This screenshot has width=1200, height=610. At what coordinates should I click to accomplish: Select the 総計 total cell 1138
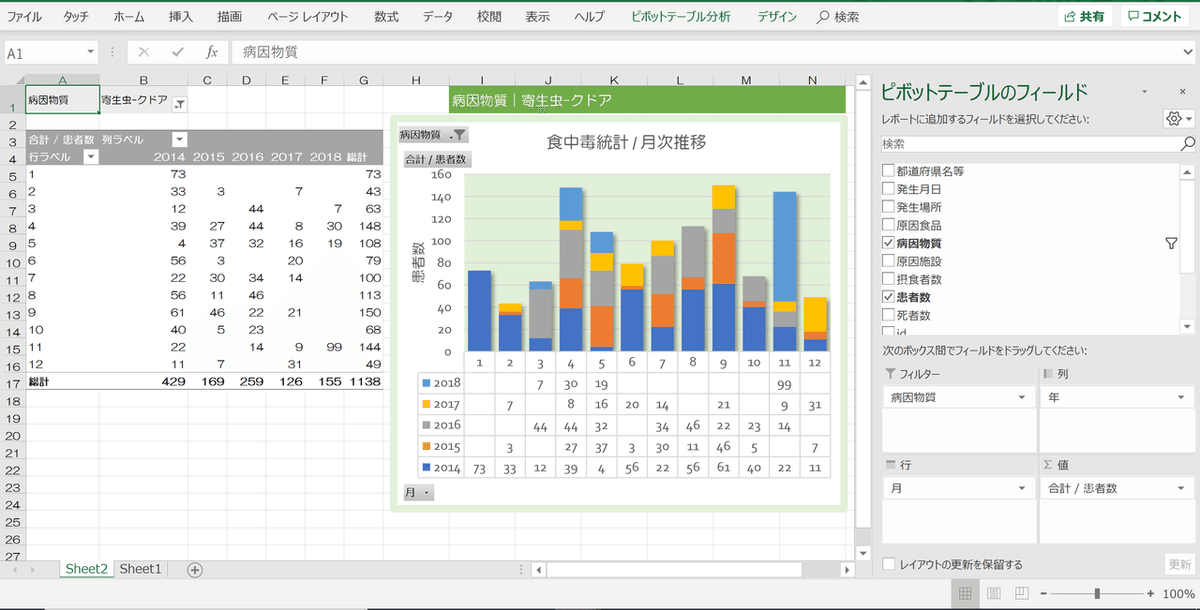(x=364, y=382)
